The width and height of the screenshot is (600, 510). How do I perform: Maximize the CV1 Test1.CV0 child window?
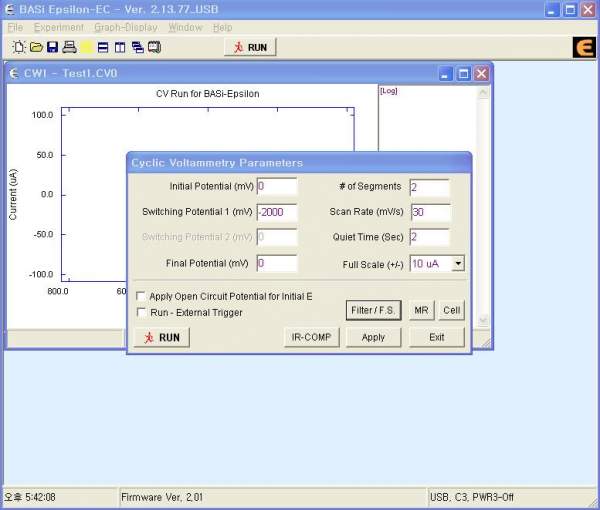pos(463,73)
